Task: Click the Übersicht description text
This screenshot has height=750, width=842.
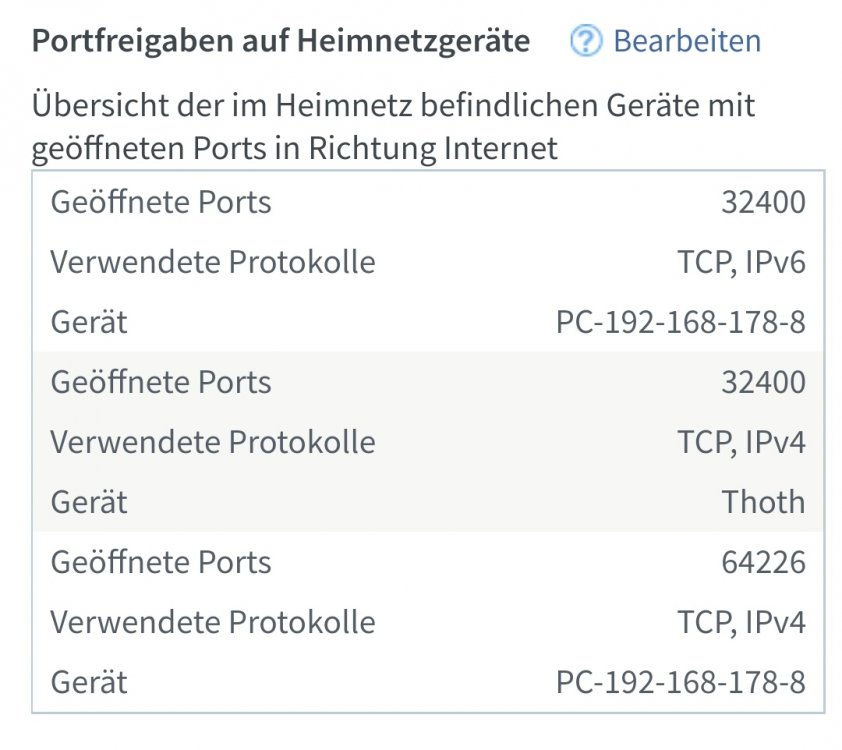Action: [x=394, y=127]
